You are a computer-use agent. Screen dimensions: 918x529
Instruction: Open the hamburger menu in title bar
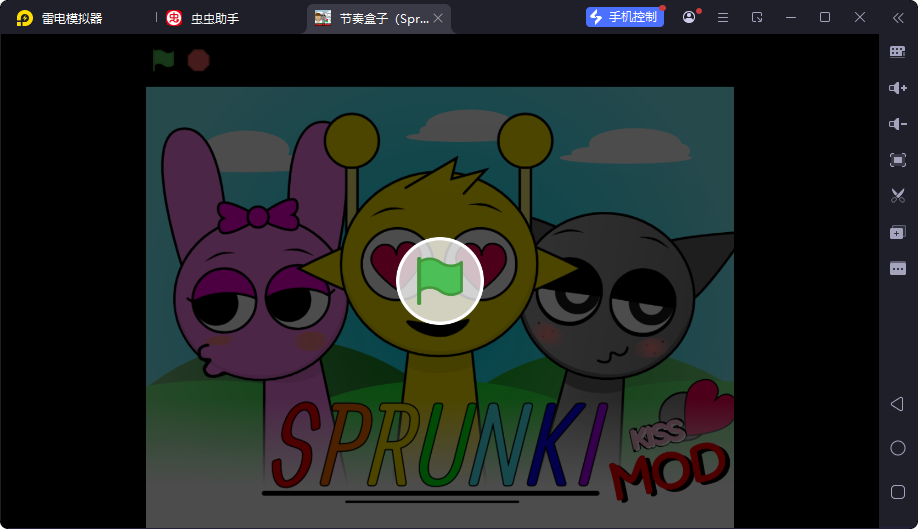pos(723,18)
